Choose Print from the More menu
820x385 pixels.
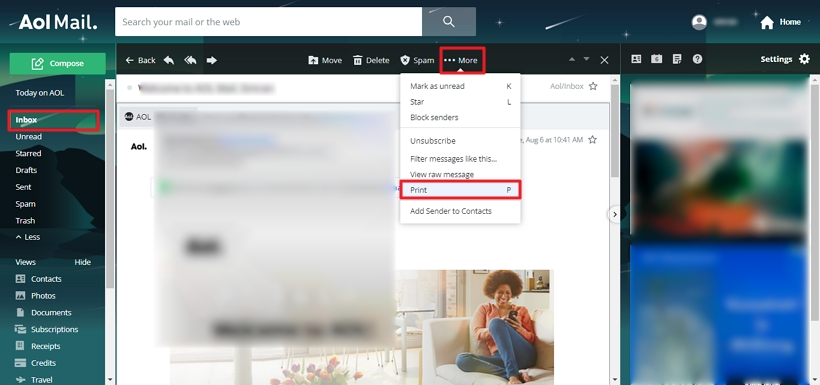point(460,190)
